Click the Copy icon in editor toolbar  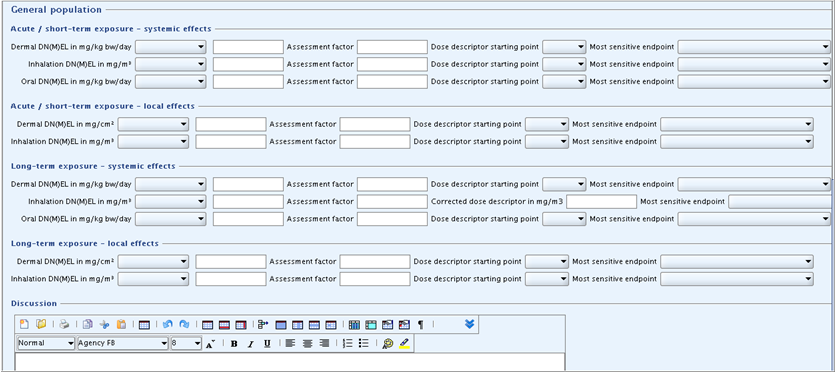(x=88, y=324)
